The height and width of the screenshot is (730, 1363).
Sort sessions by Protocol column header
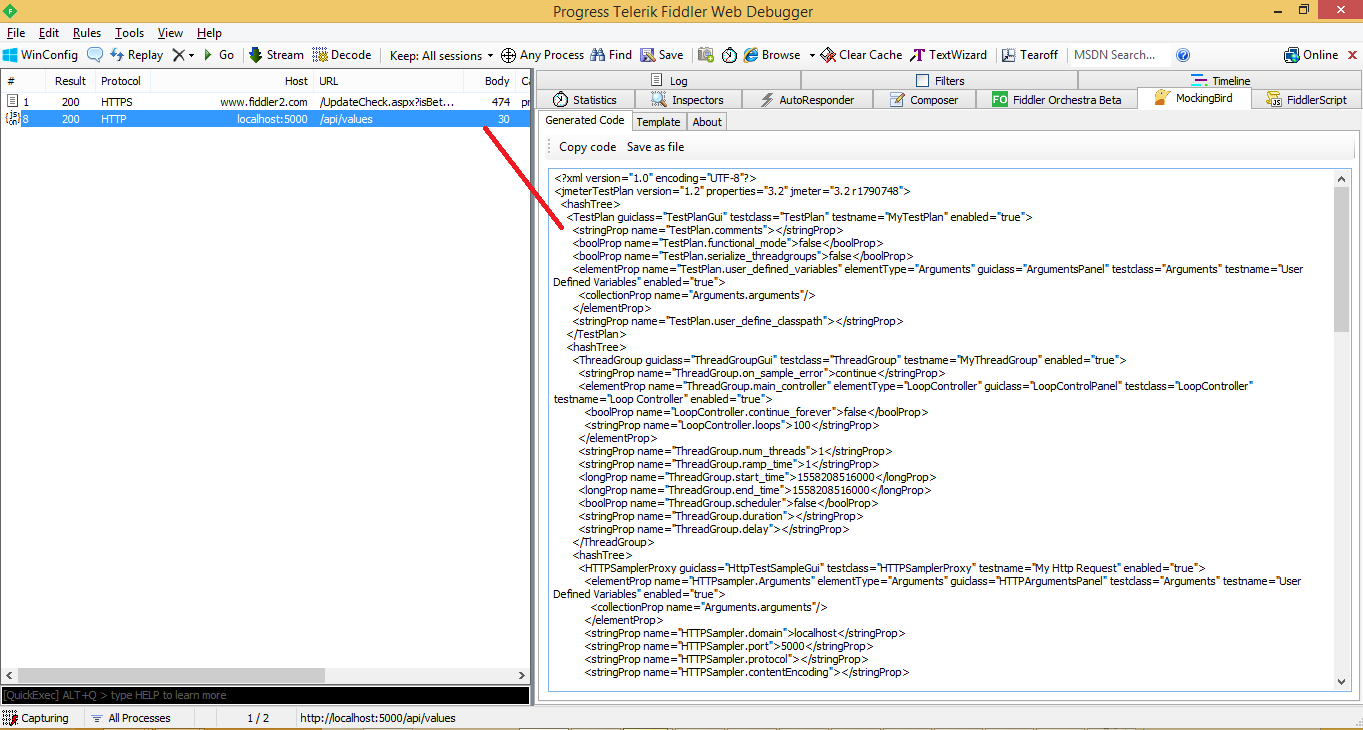121,81
